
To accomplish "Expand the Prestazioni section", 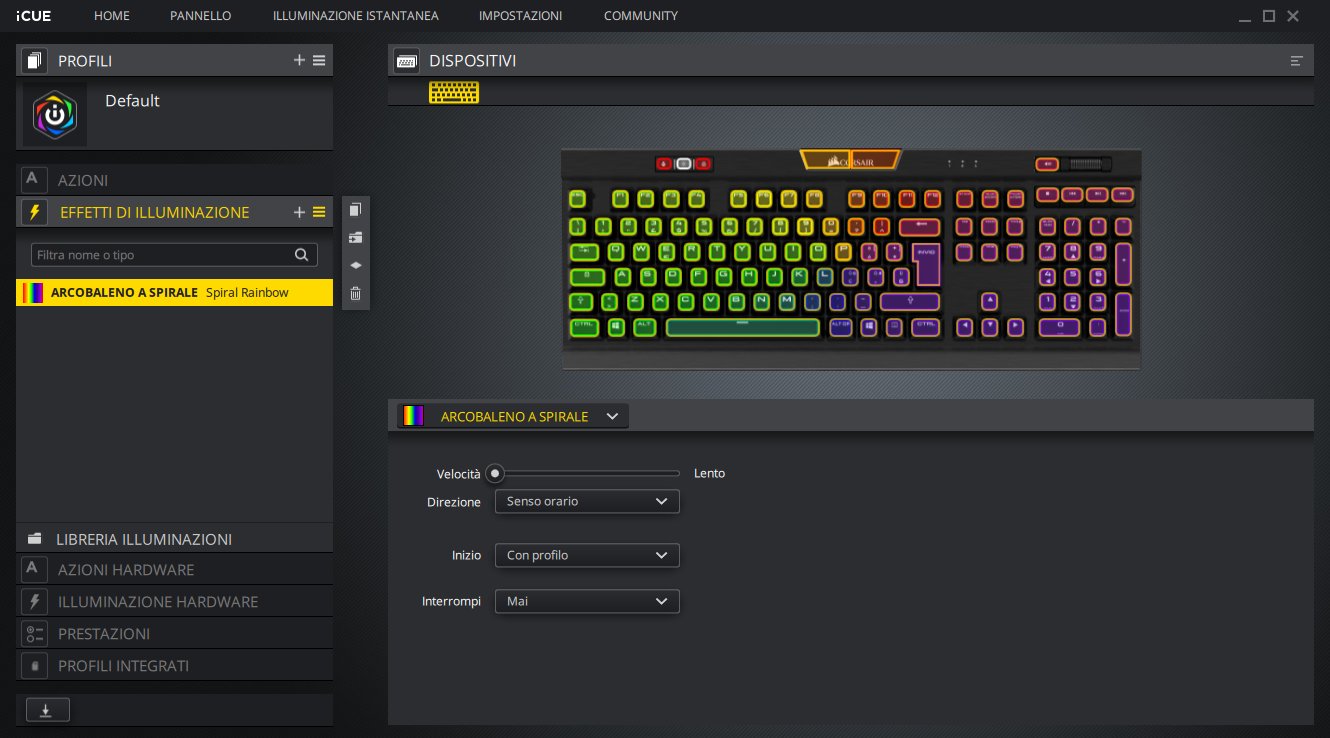I will pos(175,634).
